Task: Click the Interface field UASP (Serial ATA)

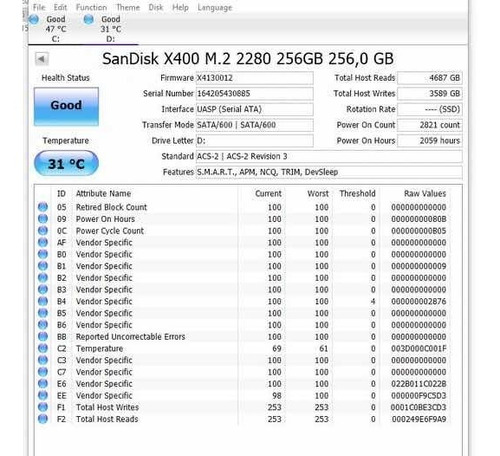Action: (x=254, y=109)
